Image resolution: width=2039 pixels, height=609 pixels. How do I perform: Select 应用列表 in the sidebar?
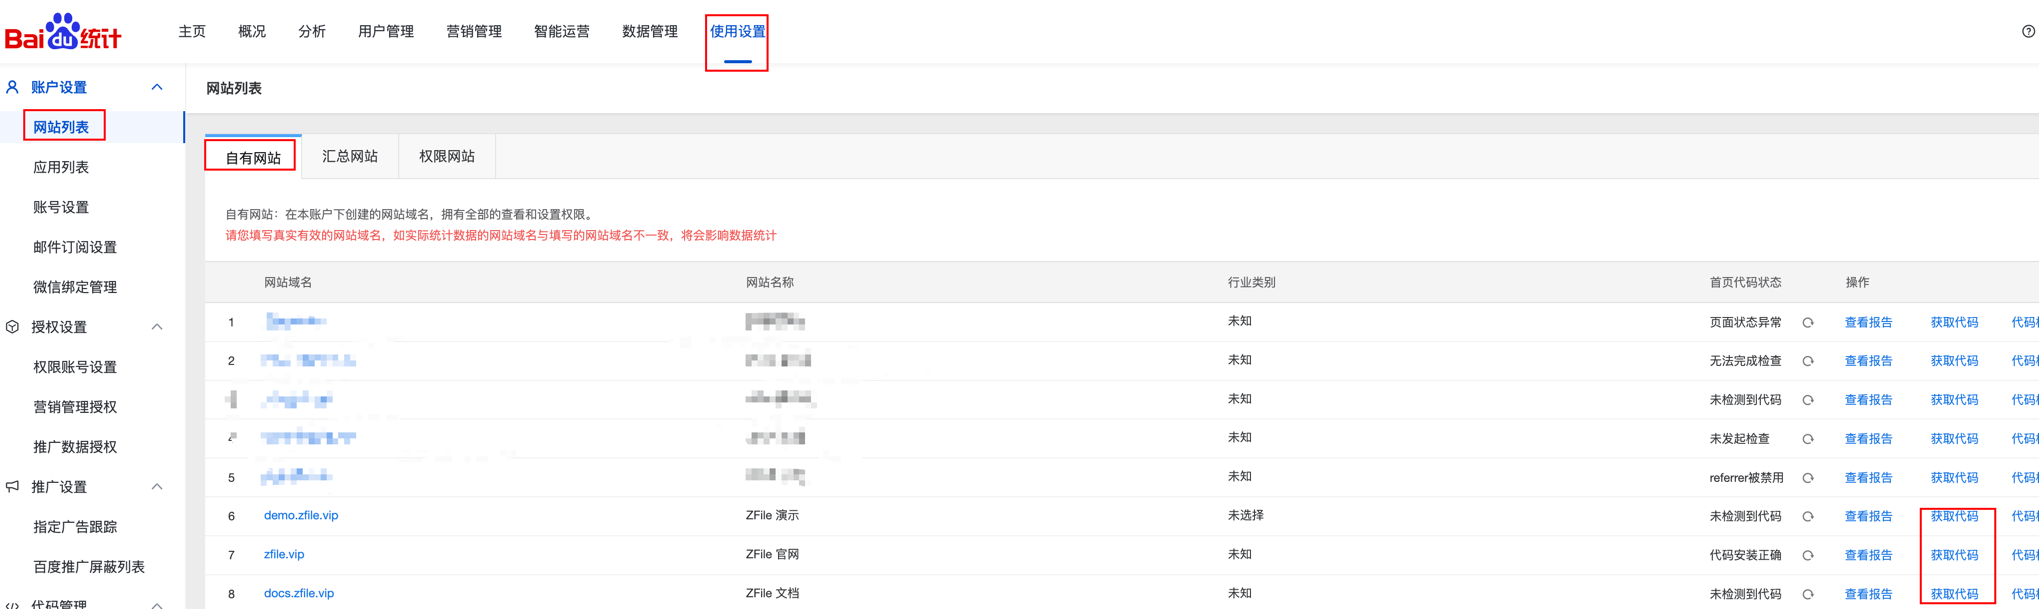coord(61,167)
